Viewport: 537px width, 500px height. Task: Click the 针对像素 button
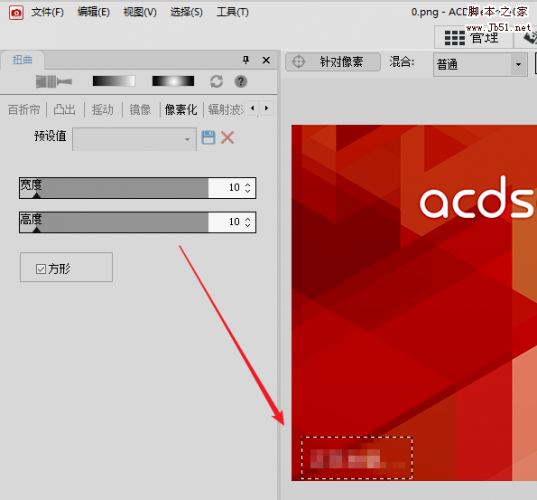333,62
